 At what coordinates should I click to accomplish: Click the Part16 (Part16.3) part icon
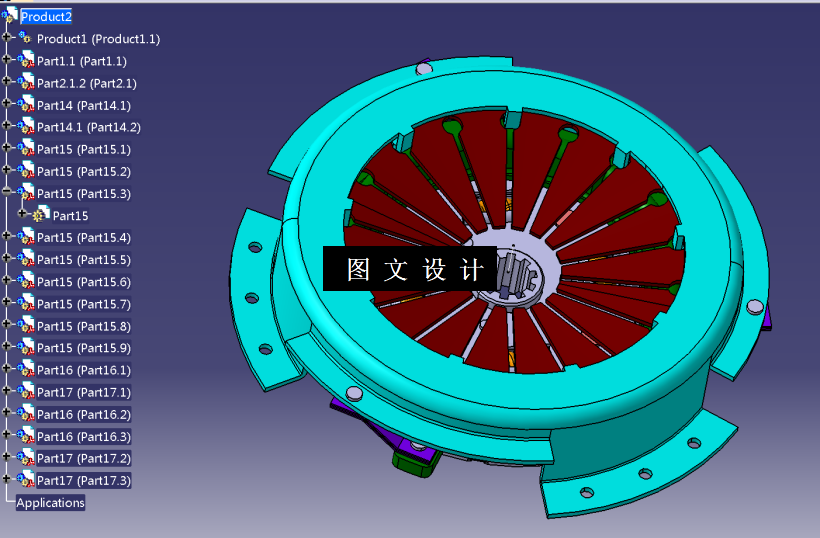[x=26, y=436]
